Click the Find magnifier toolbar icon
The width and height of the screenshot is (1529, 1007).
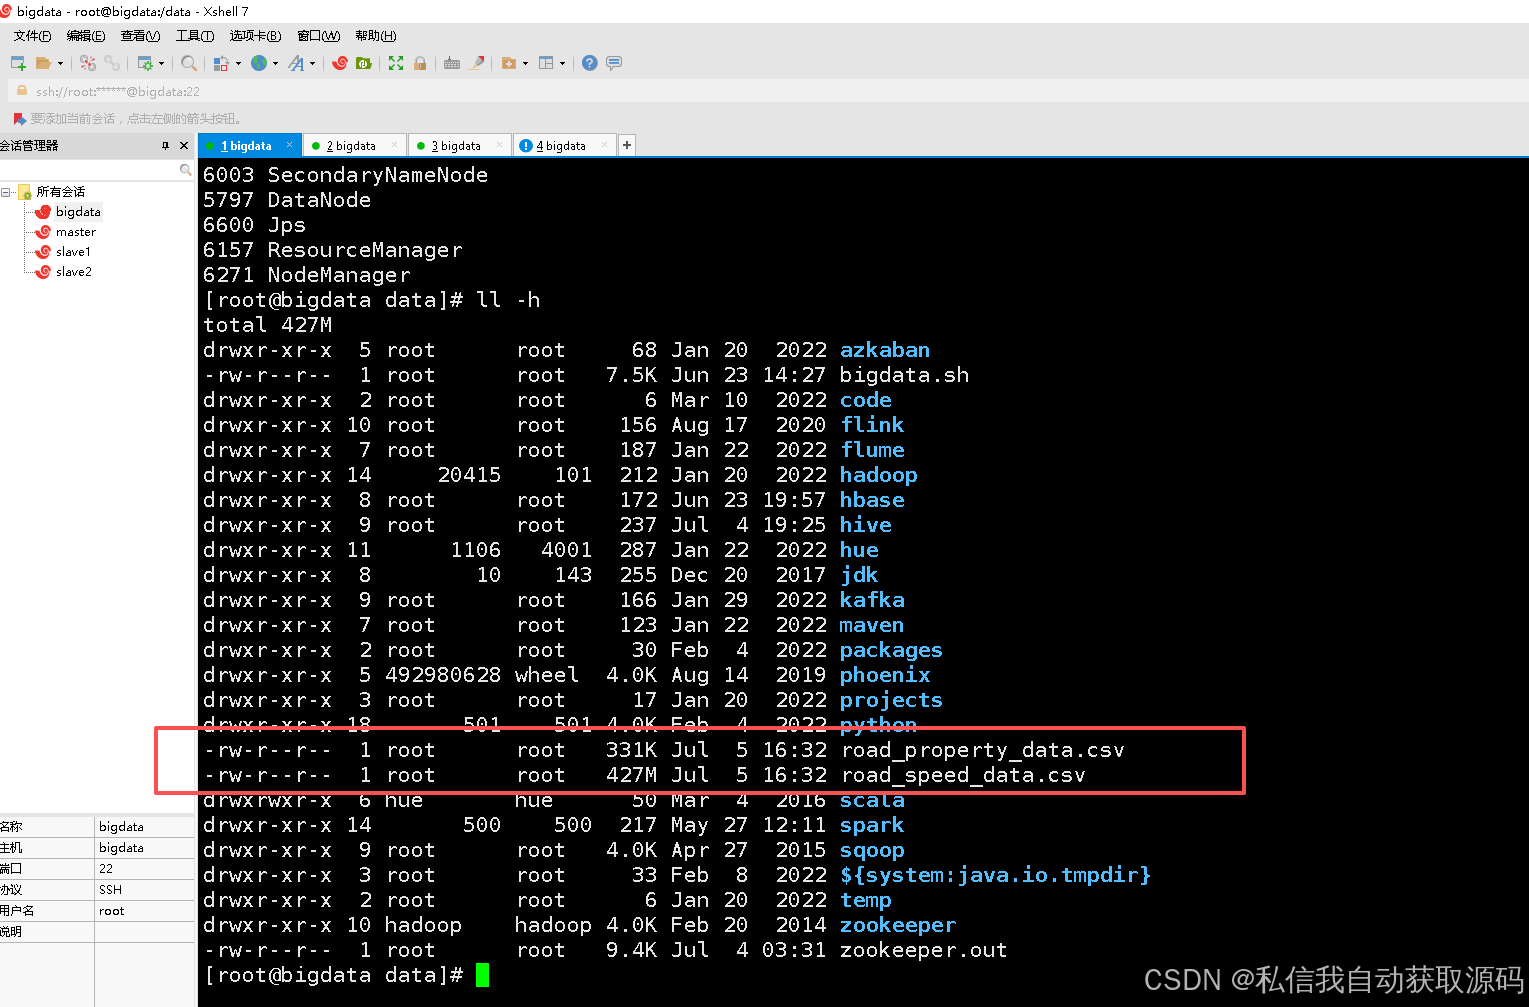point(189,63)
